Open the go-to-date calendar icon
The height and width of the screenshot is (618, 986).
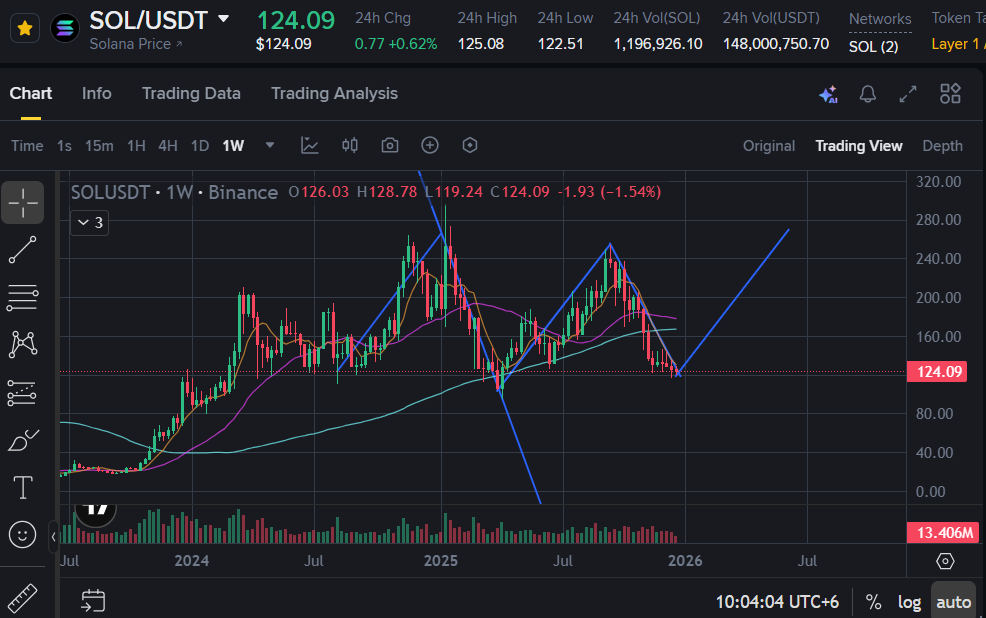(x=93, y=600)
